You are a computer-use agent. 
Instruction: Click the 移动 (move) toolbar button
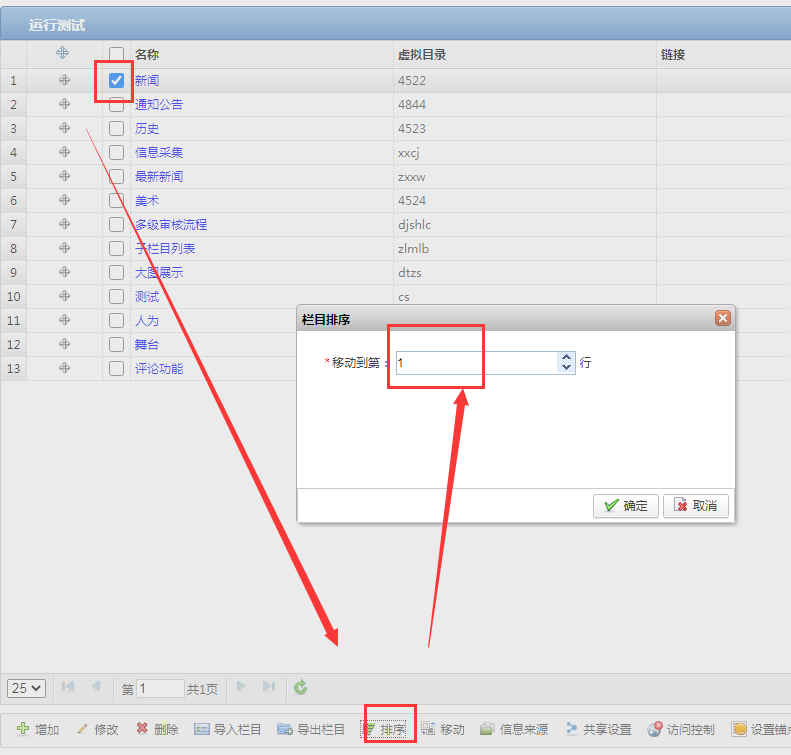click(x=443, y=730)
